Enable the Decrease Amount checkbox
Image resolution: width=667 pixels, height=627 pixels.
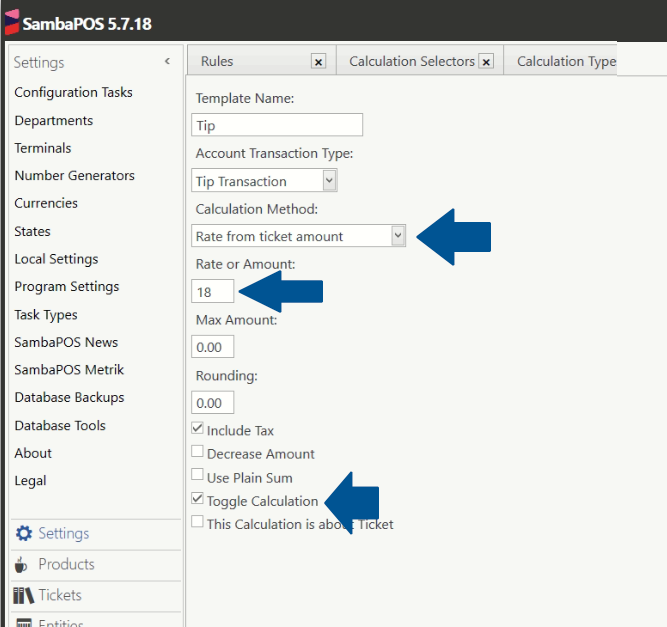pyautogui.click(x=197, y=451)
